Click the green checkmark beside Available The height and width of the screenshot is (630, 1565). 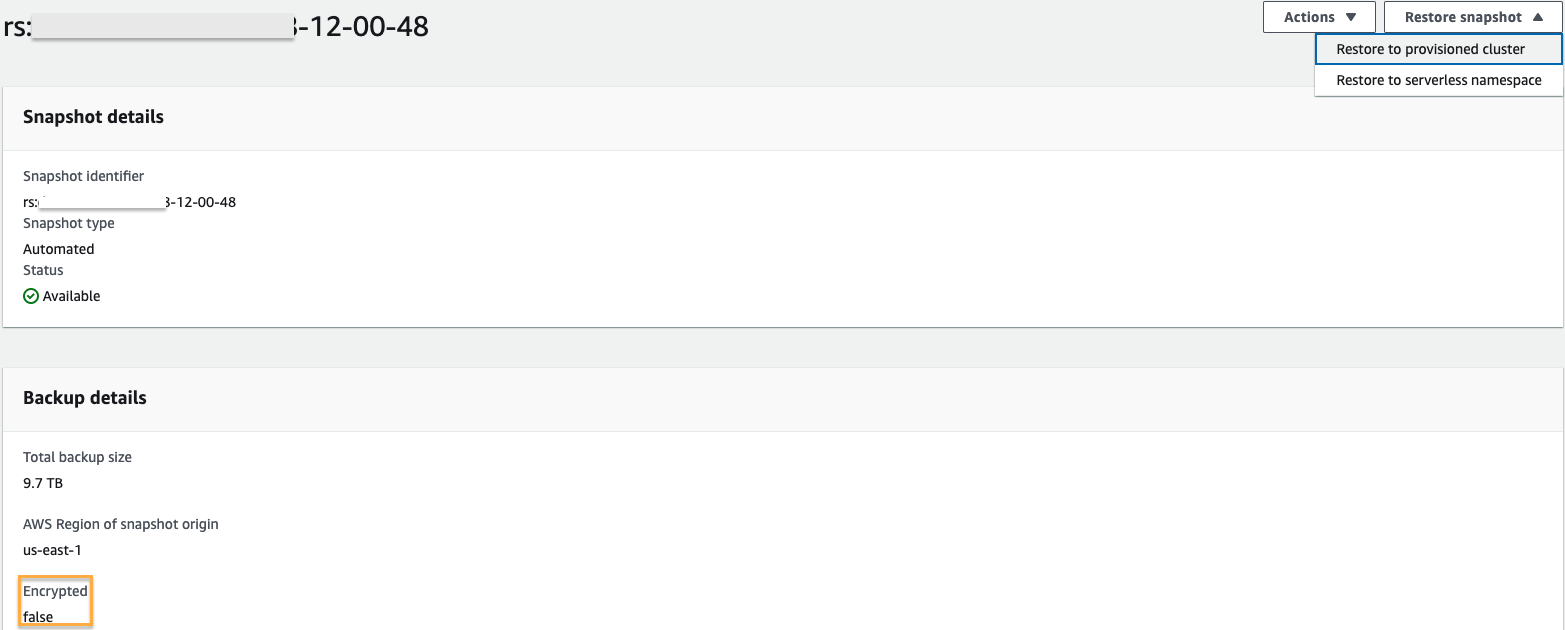click(29, 295)
